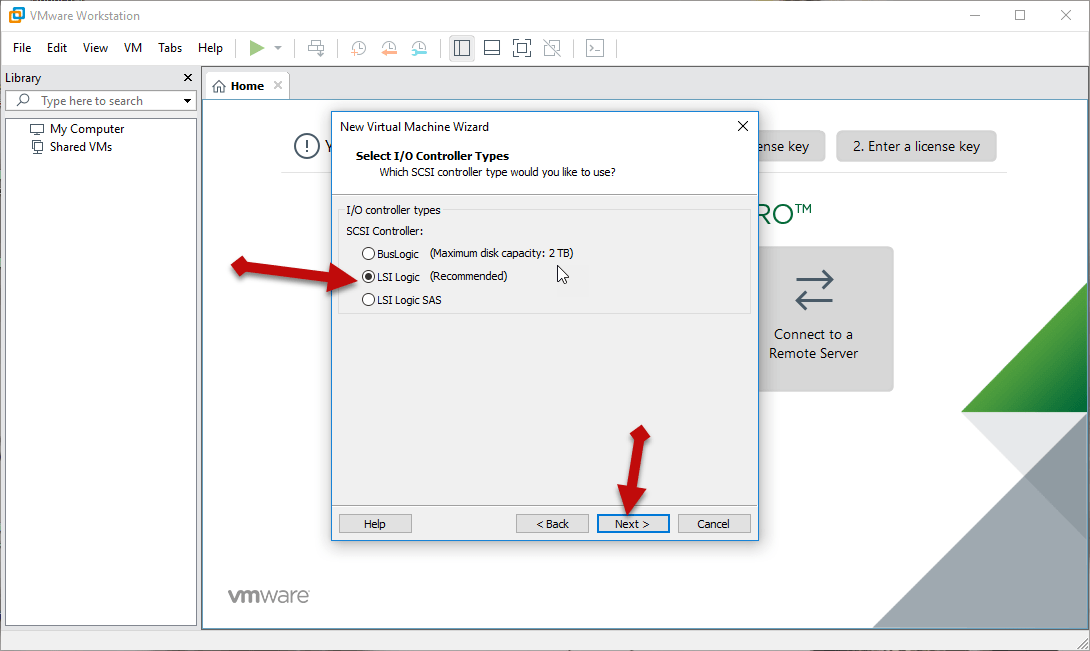Click the Back button in wizard

click(552, 524)
